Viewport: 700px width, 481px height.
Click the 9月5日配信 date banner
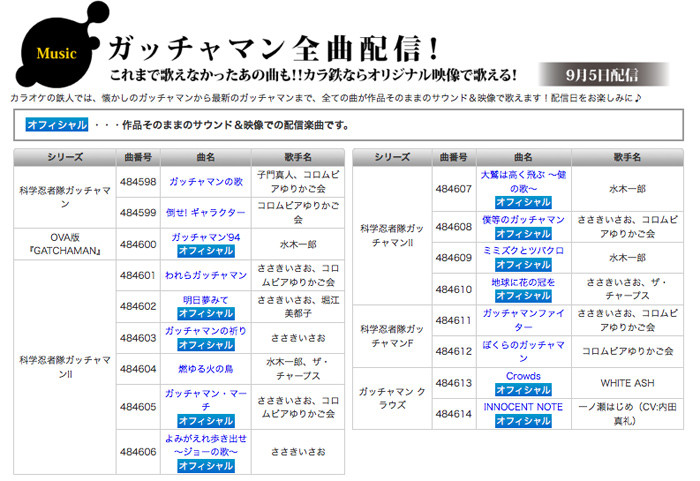tap(603, 75)
